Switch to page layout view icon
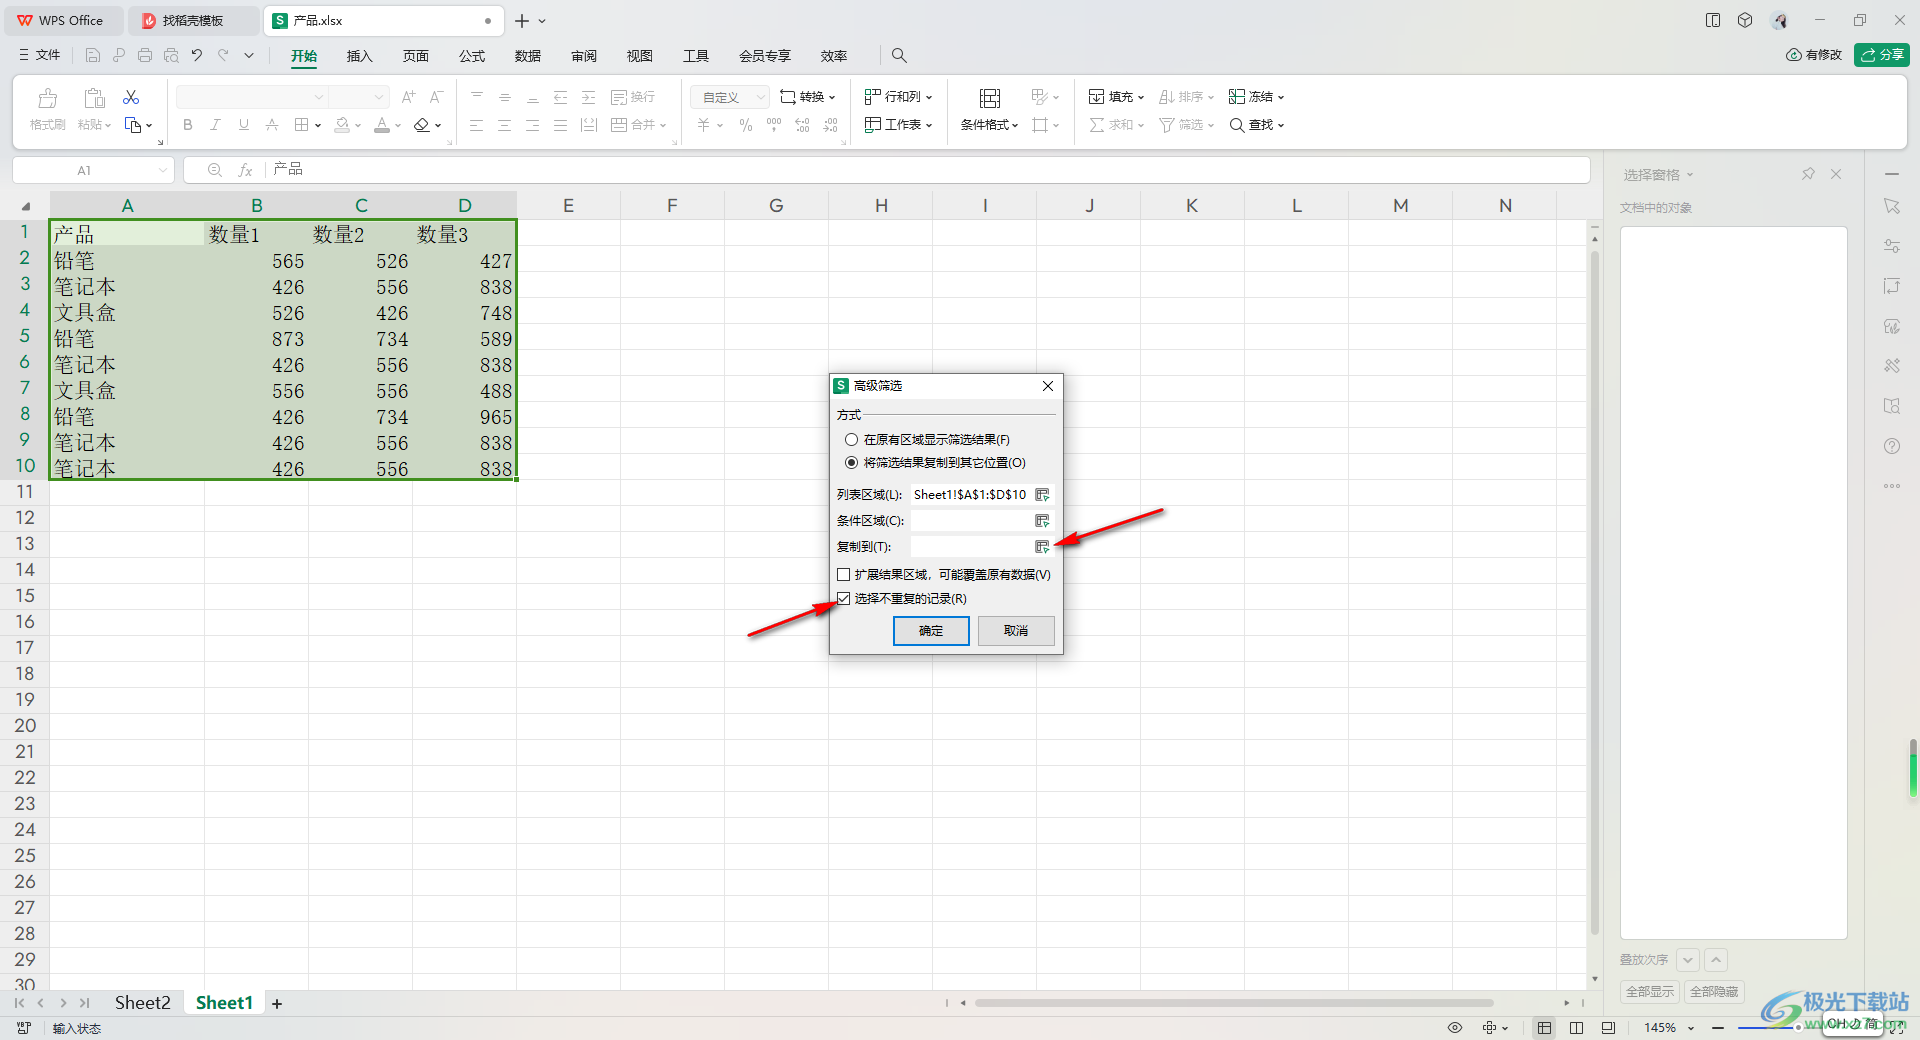1920x1040 pixels. point(1576,1028)
